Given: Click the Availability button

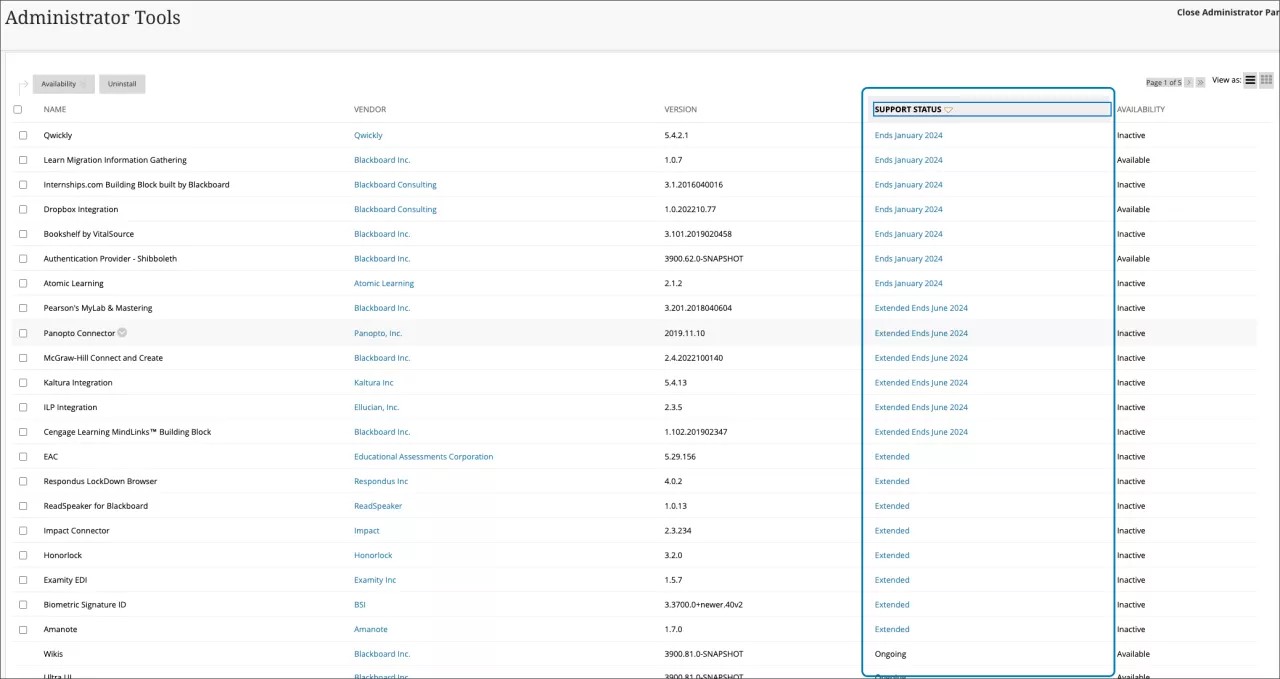Looking at the screenshot, I should coord(63,83).
